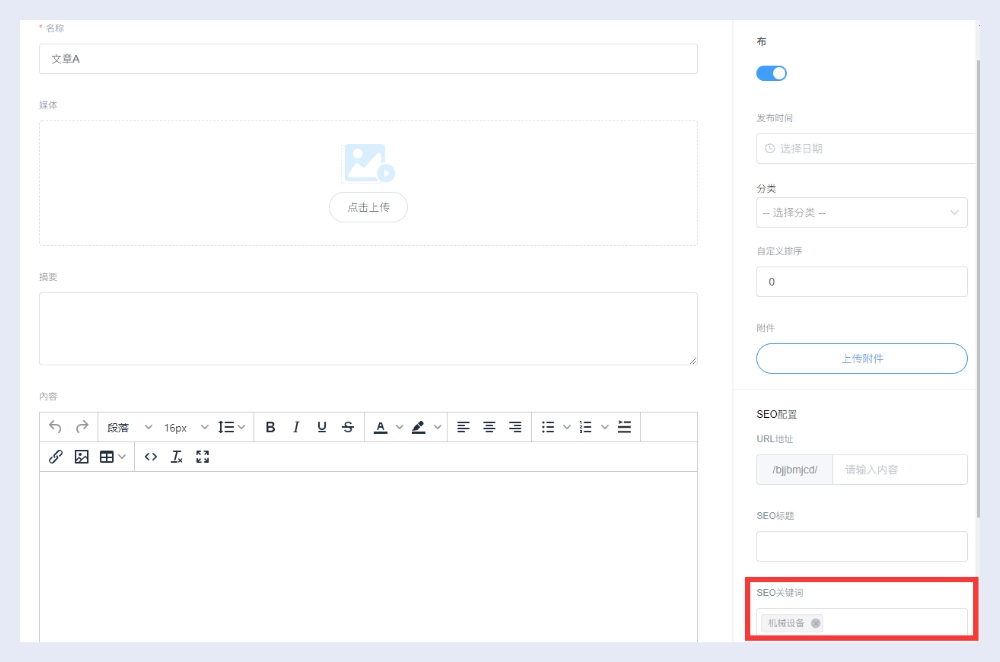Open the 段落 paragraph style dropdown
The height and width of the screenshot is (662, 1000).
pos(130,427)
